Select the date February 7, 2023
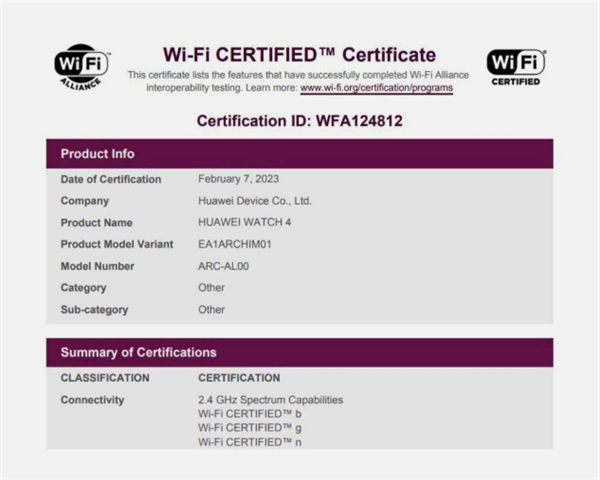 tap(238, 179)
